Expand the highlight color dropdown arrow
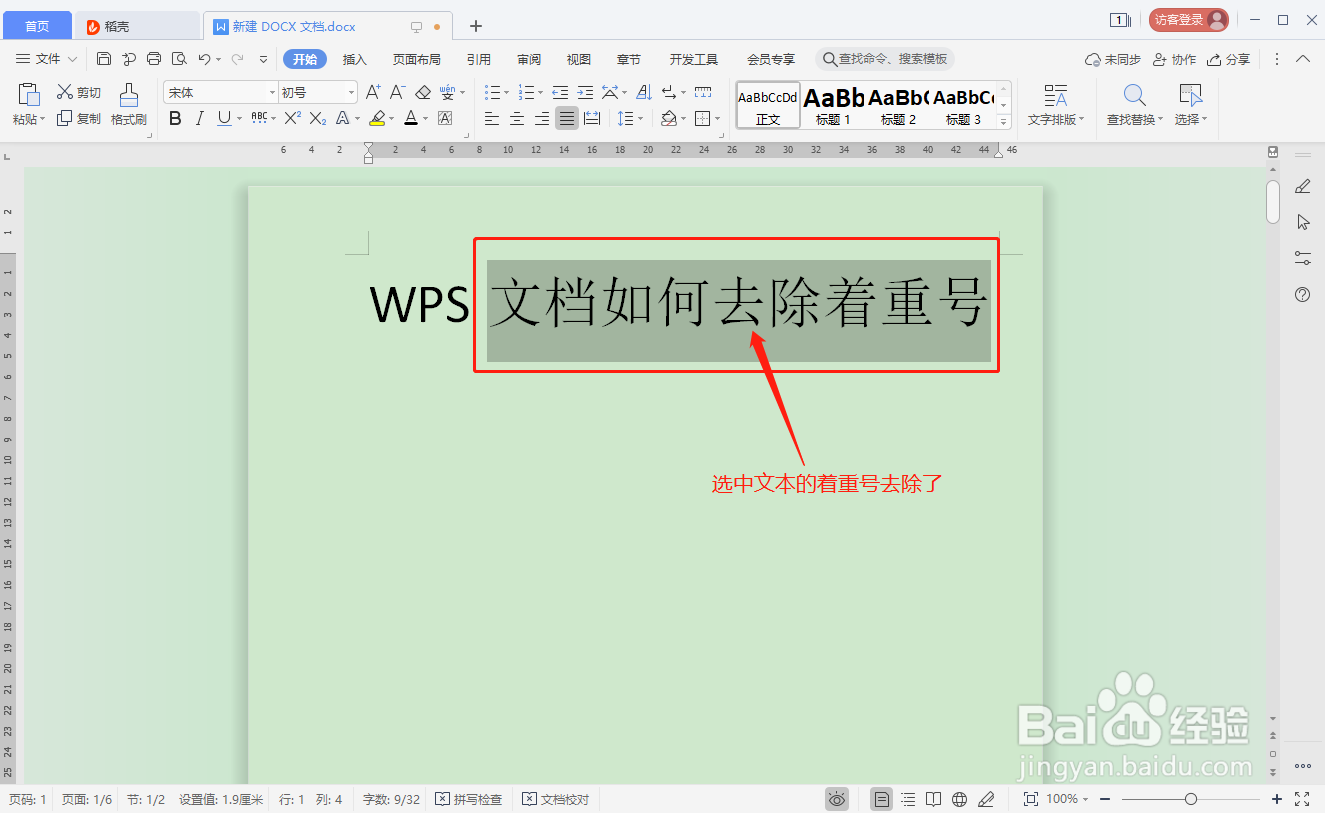Screen dimensions: 1325x813 pos(391,119)
